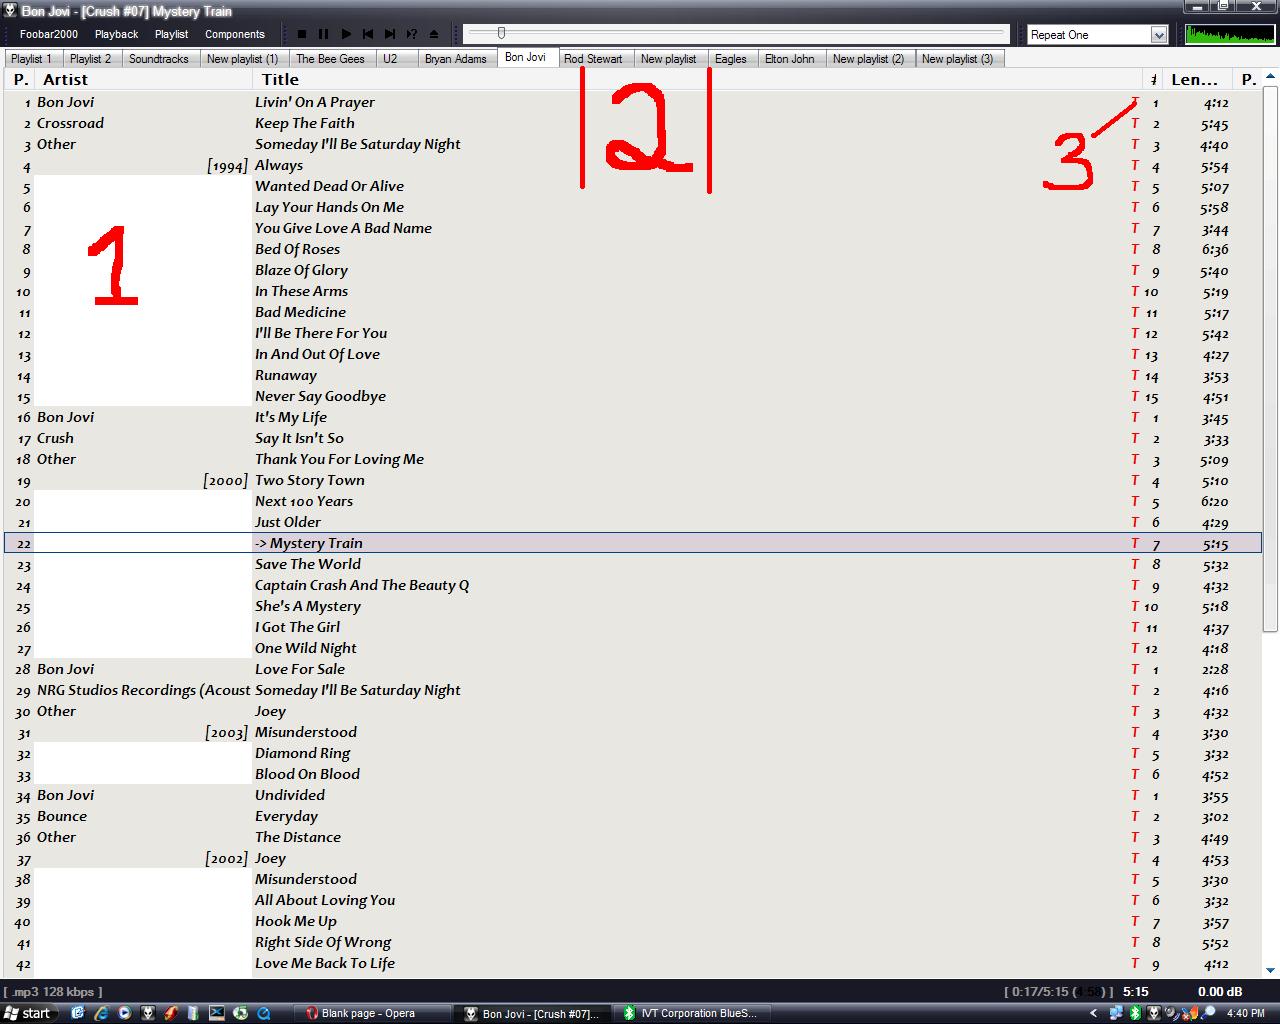Skip to the next track
Viewport: 1280px width, 1024px height.
(x=390, y=34)
